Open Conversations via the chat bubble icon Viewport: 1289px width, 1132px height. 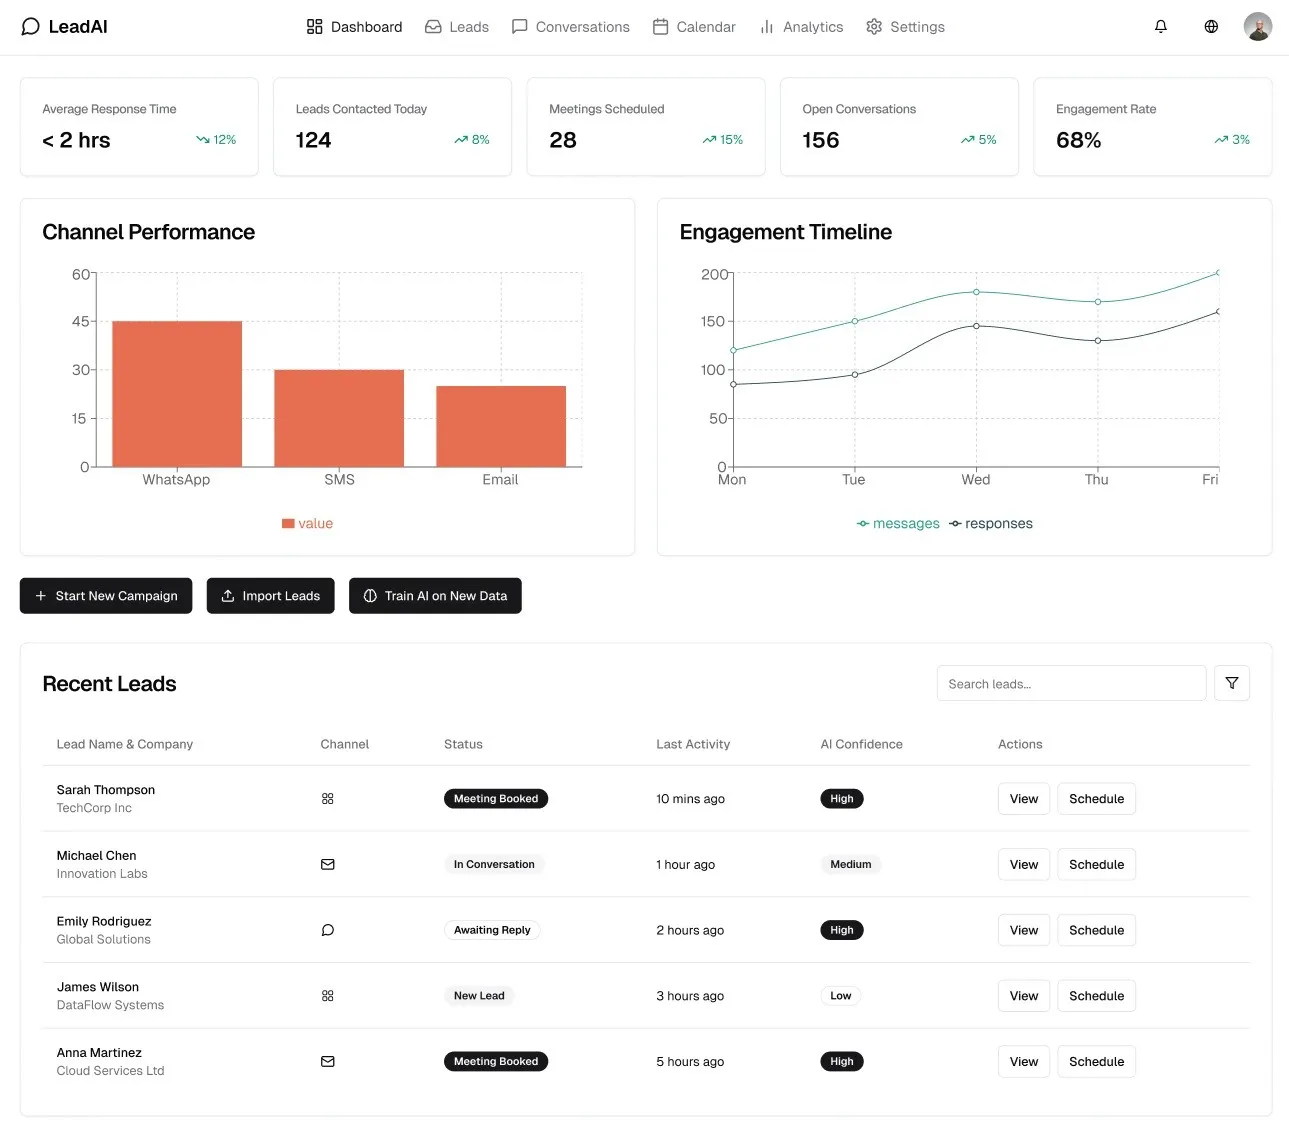pyautogui.click(x=520, y=26)
